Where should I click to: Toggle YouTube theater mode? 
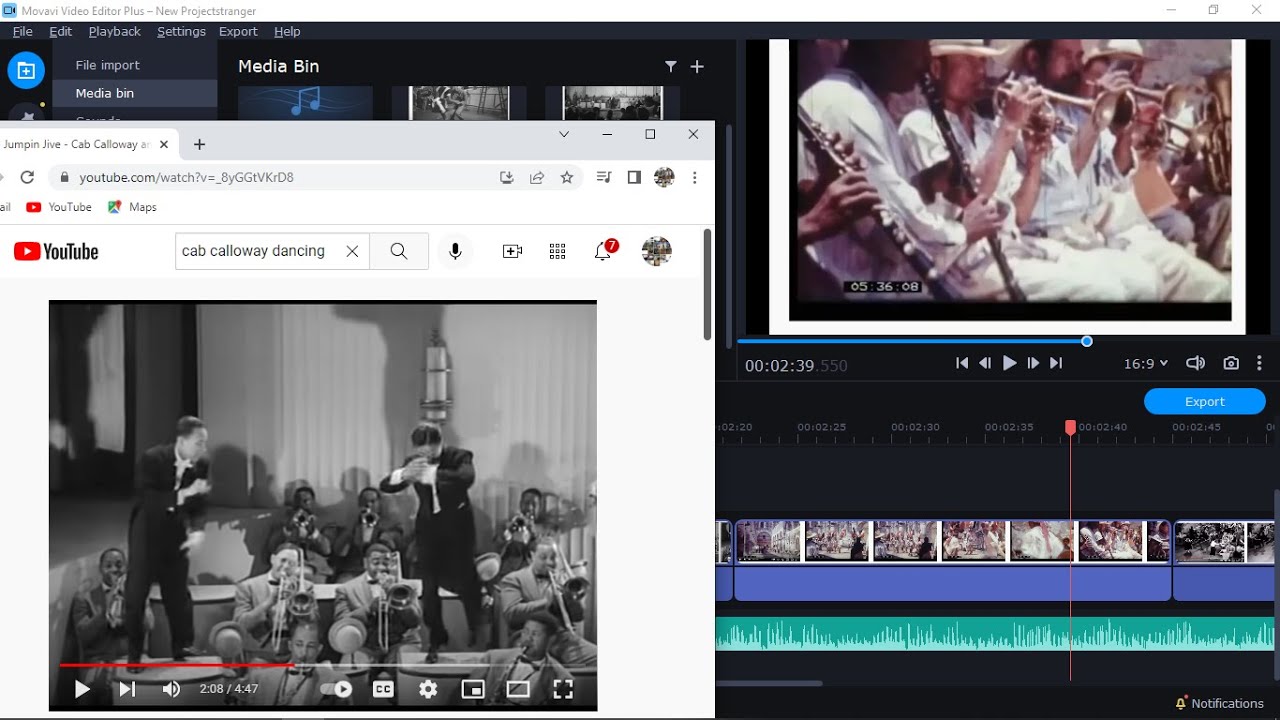518,689
